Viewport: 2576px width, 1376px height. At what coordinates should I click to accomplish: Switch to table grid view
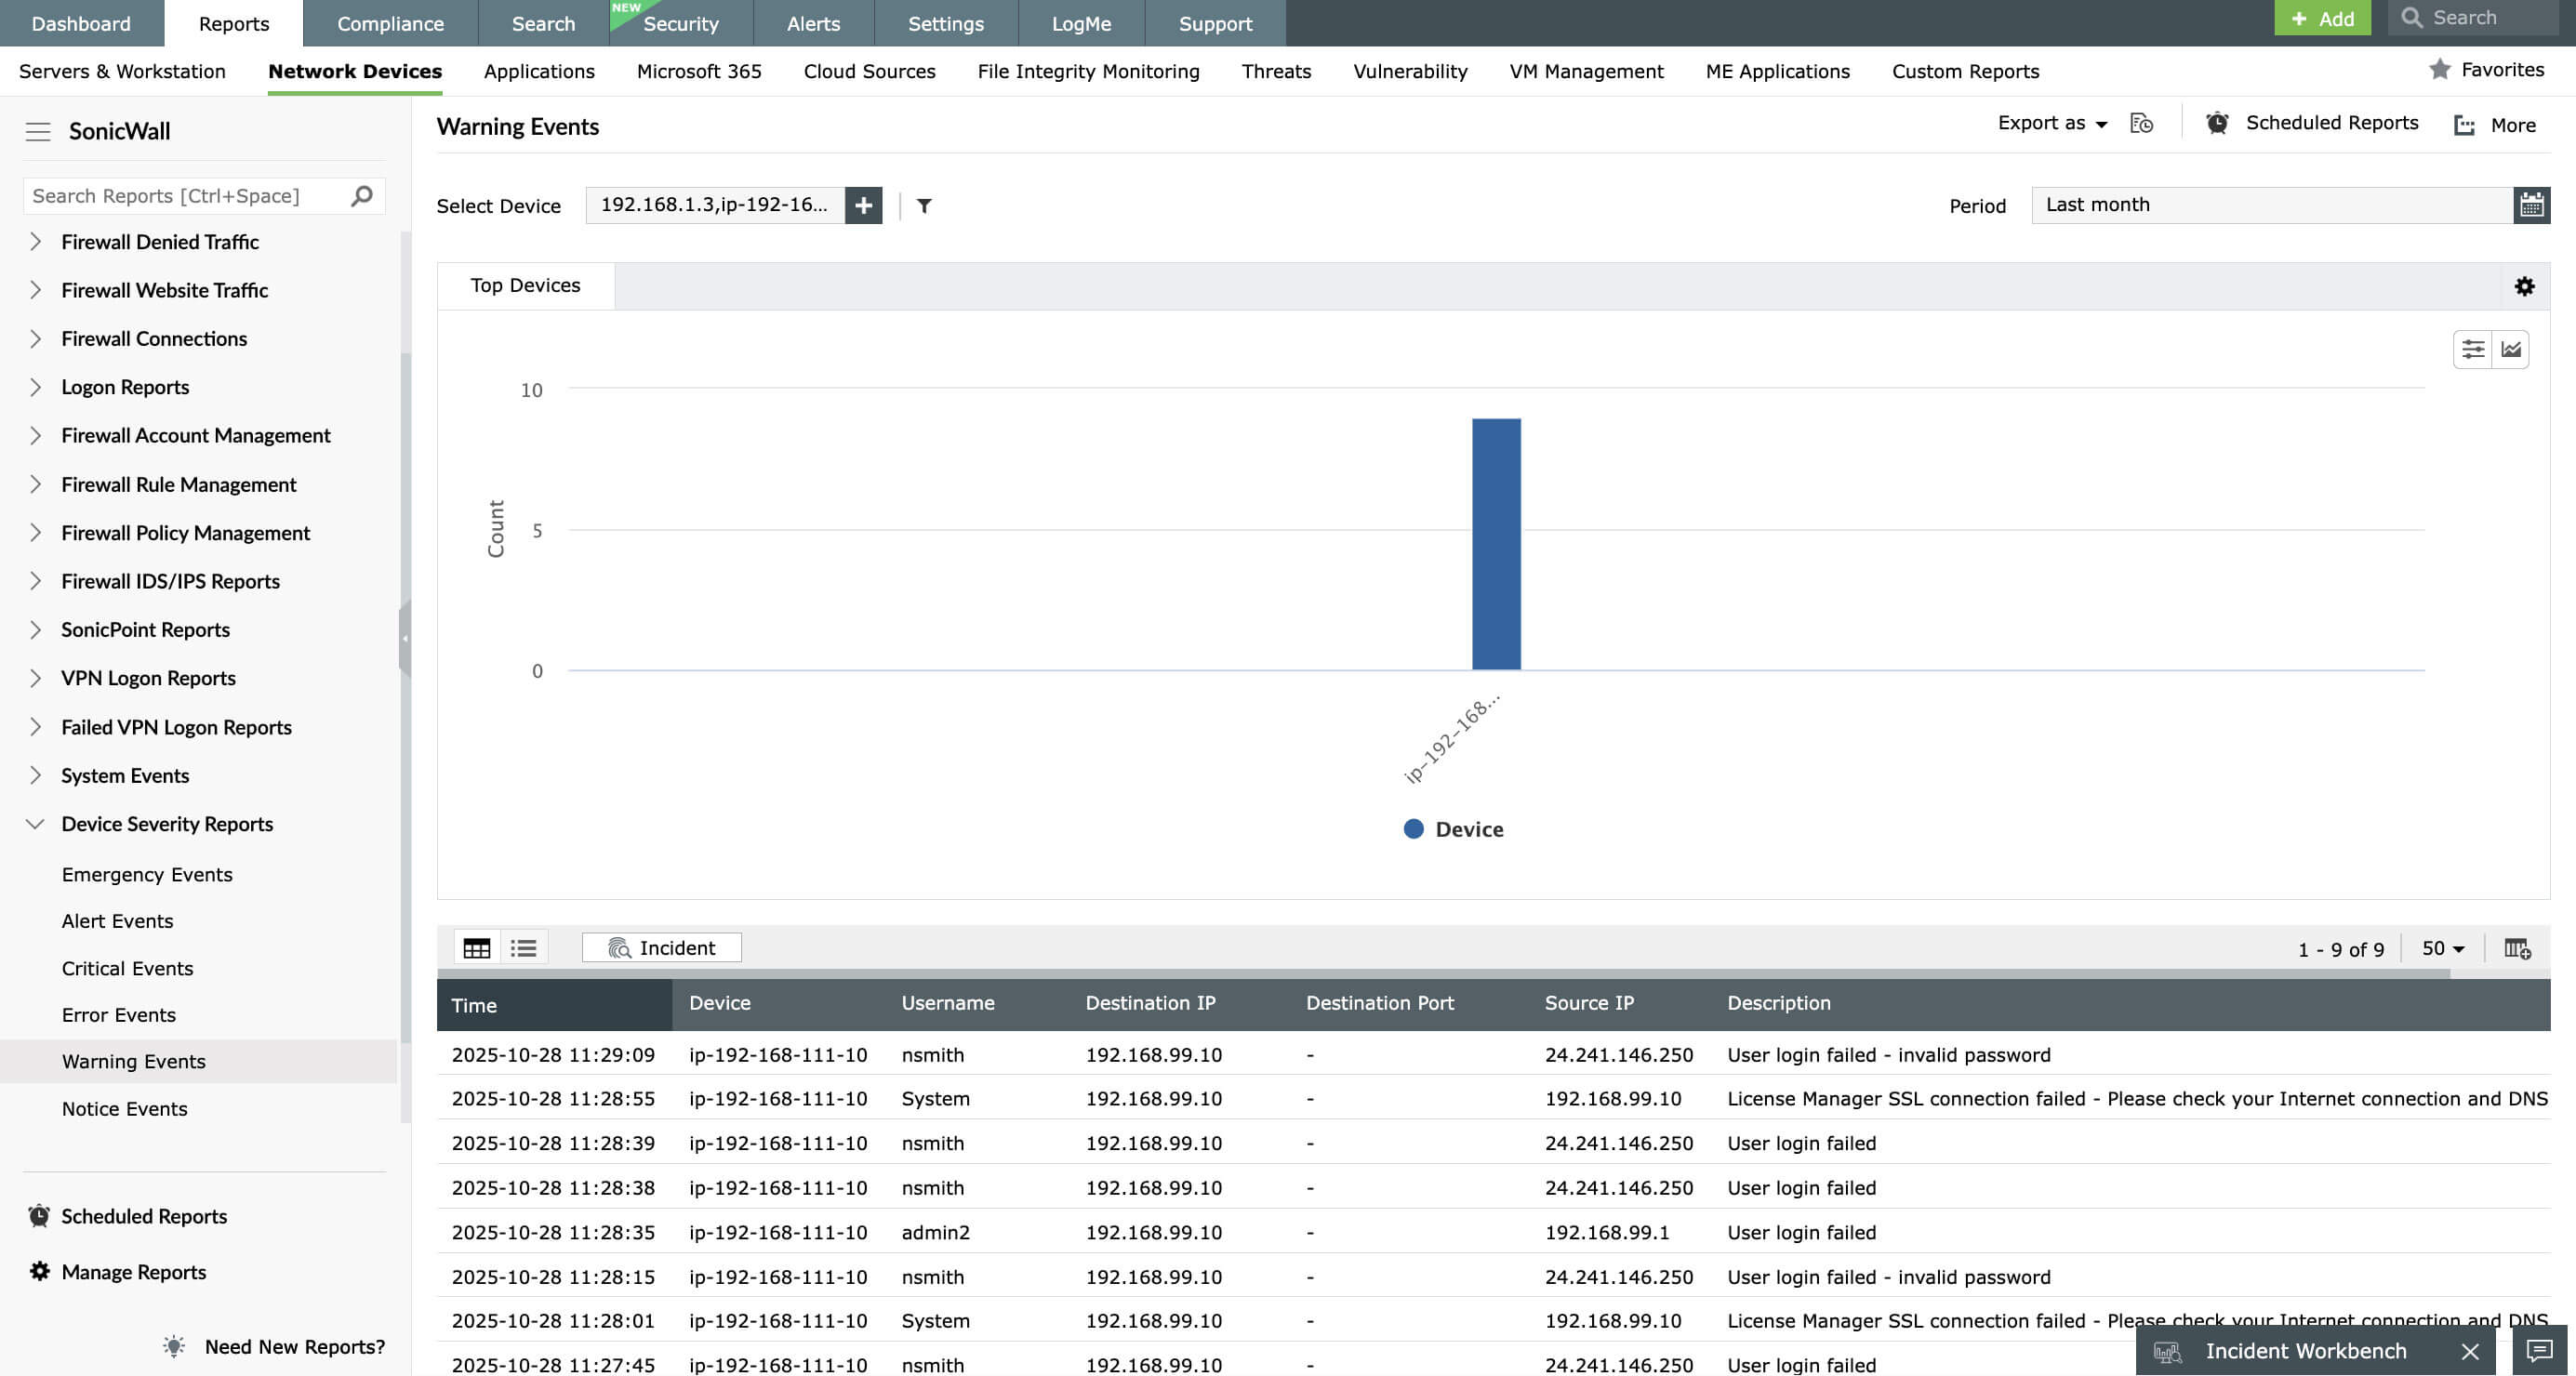point(477,948)
